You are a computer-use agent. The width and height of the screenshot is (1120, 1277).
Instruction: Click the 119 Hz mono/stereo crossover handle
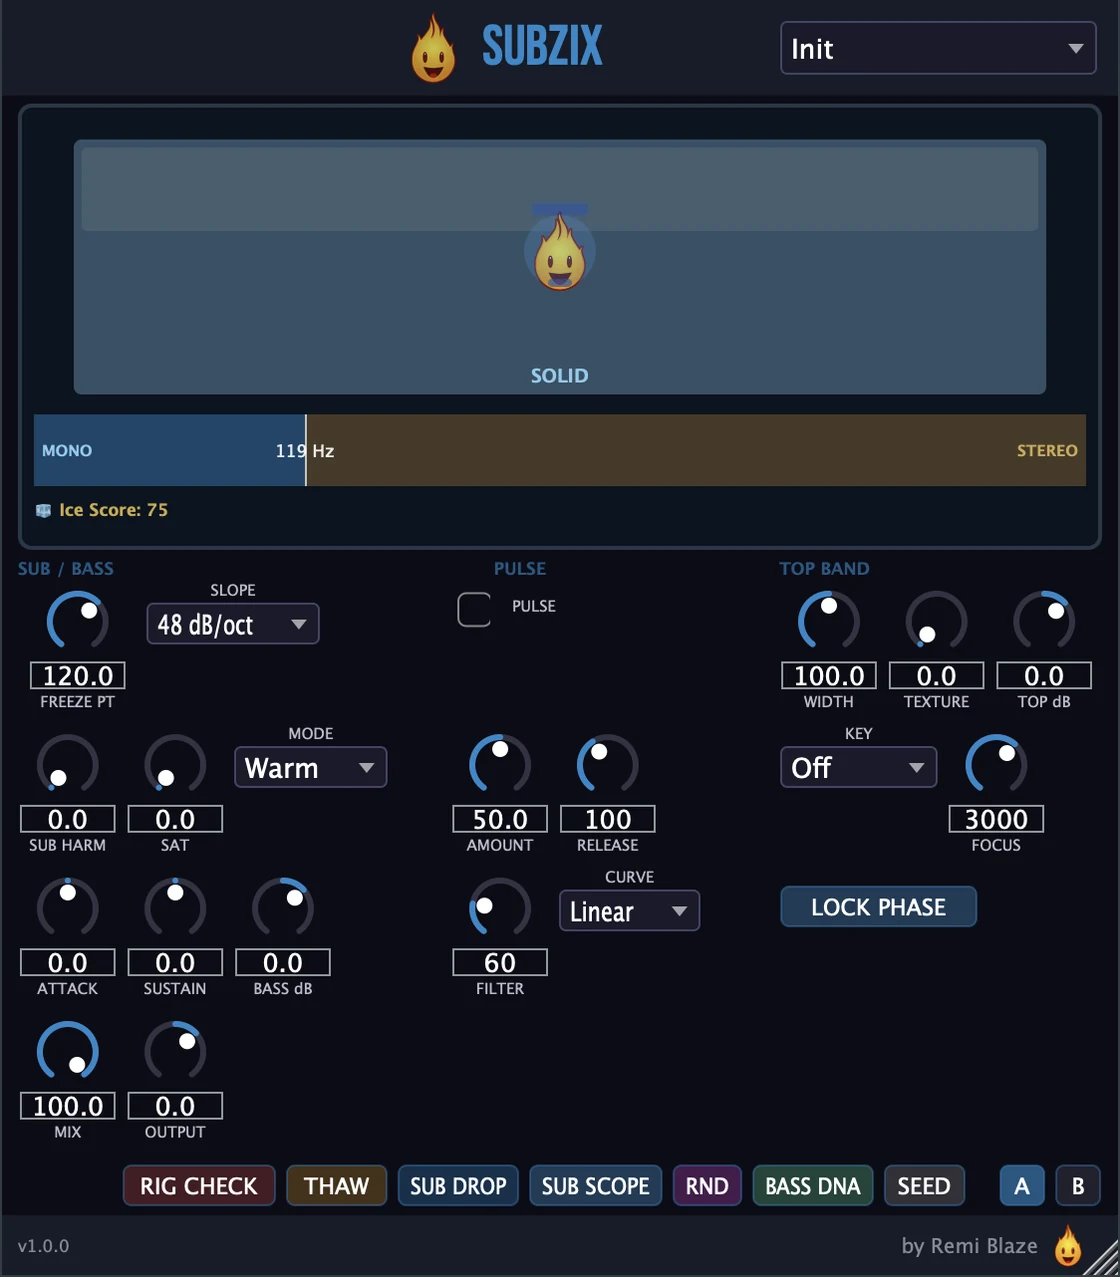(306, 451)
